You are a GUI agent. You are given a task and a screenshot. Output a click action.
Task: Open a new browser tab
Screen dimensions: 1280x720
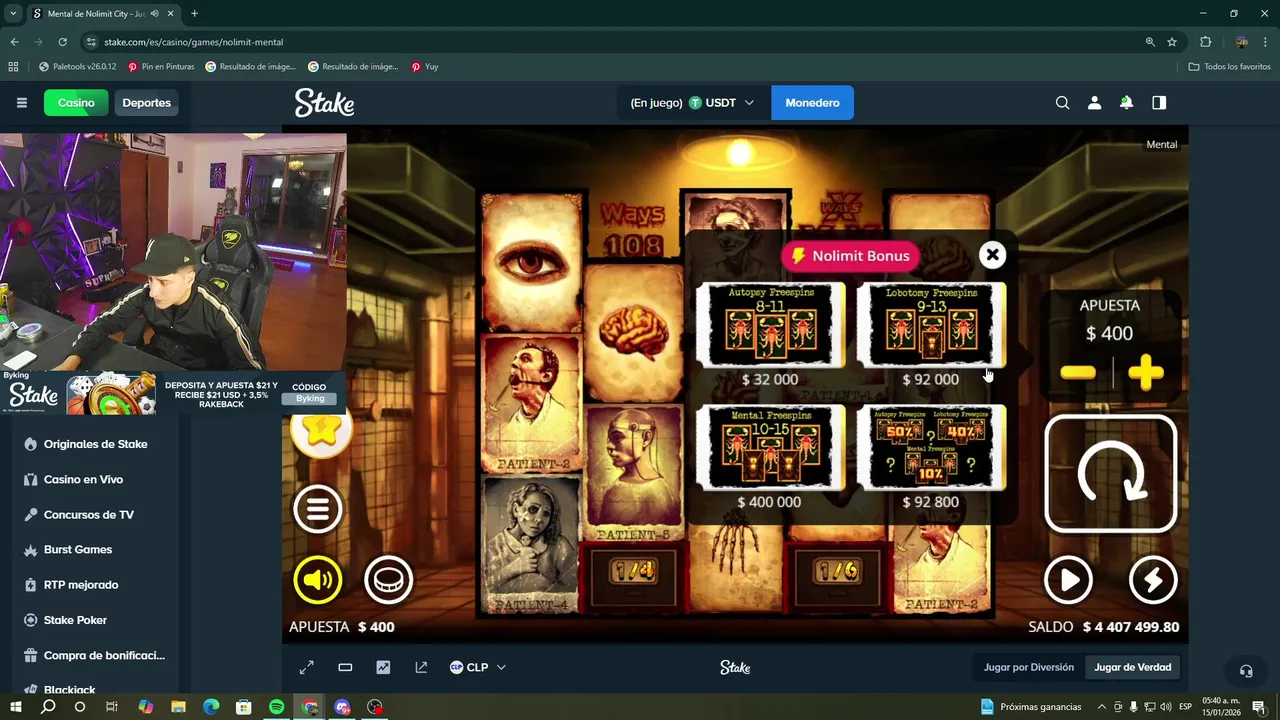point(194,14)
